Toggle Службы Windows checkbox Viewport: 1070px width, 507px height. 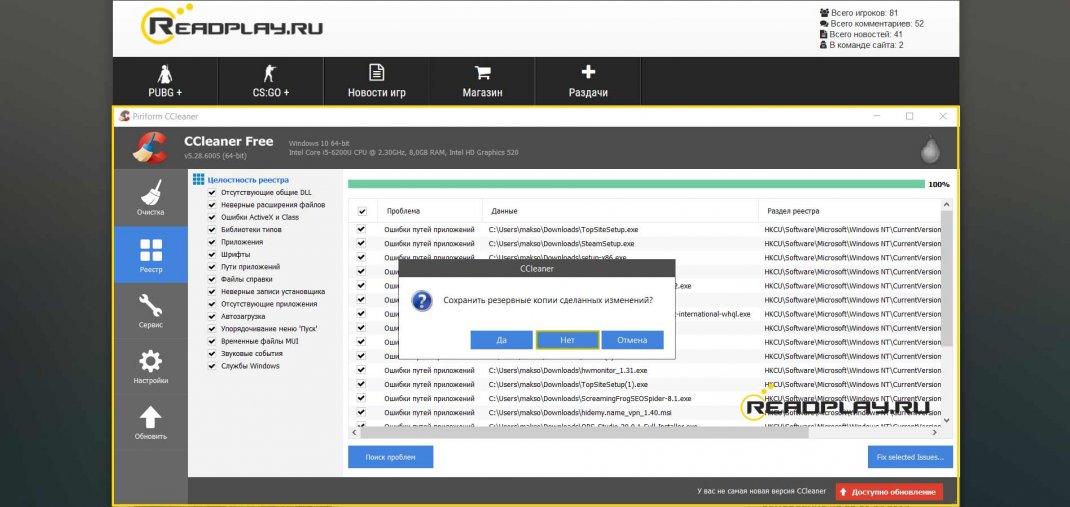[x=212, y=366]
